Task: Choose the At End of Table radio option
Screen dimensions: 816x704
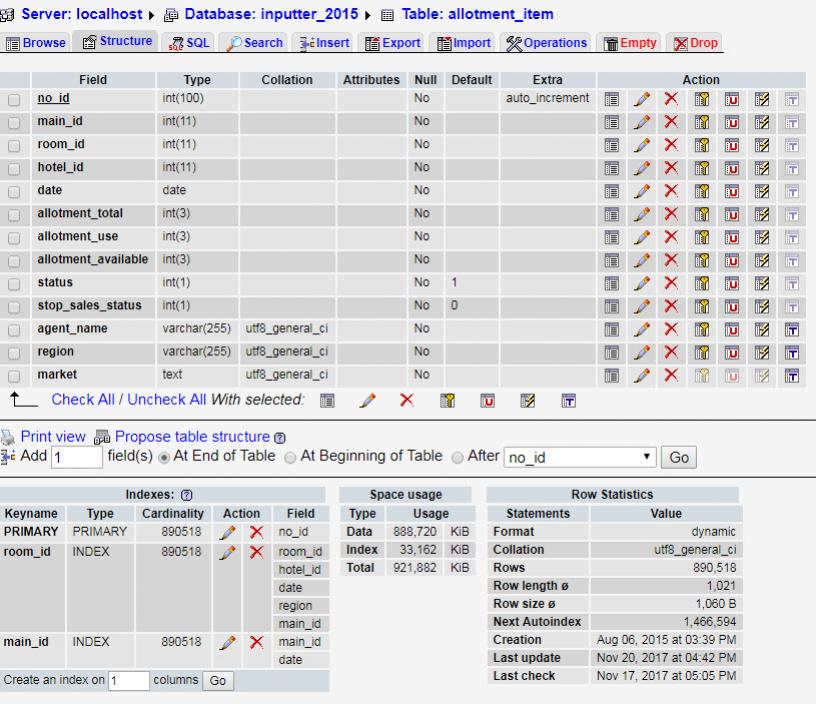Action: pos(164,458)
